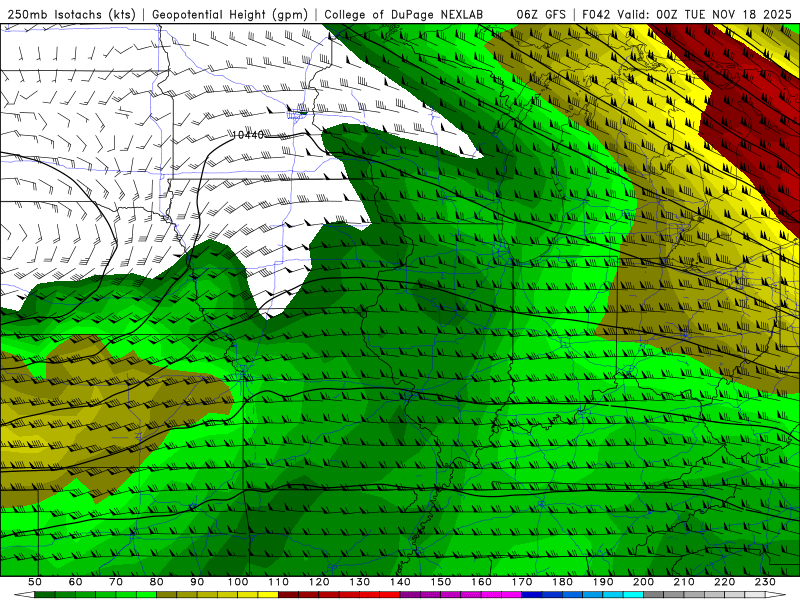Viewport: 800px width, 600px height.
Task: Click the '90' value on the color scale
Action: coord(197,582)
